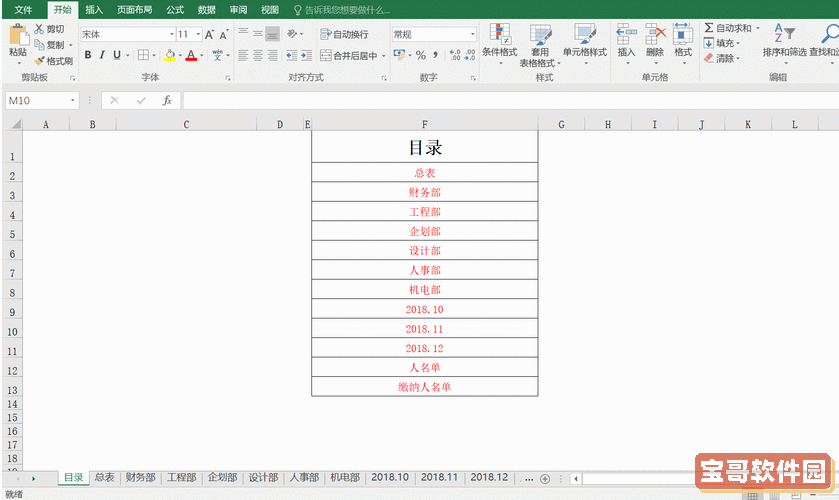Apply the red font color A
Screen dimensions: 839x500
tap(190, 55)
